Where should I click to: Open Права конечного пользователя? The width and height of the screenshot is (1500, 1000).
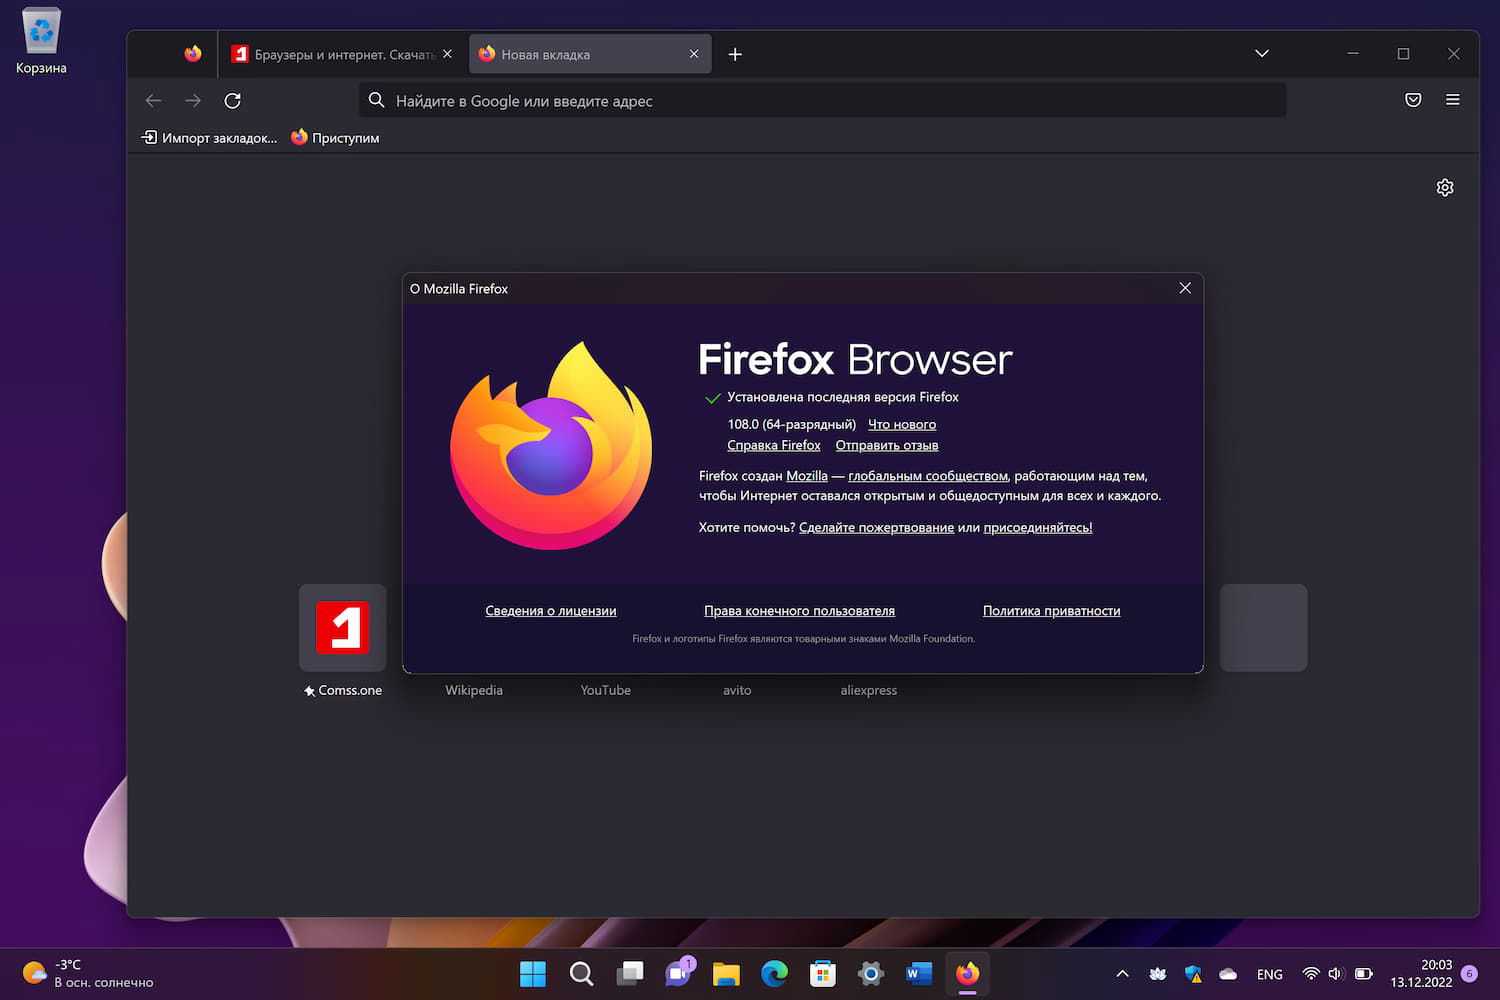coord(799,611)
